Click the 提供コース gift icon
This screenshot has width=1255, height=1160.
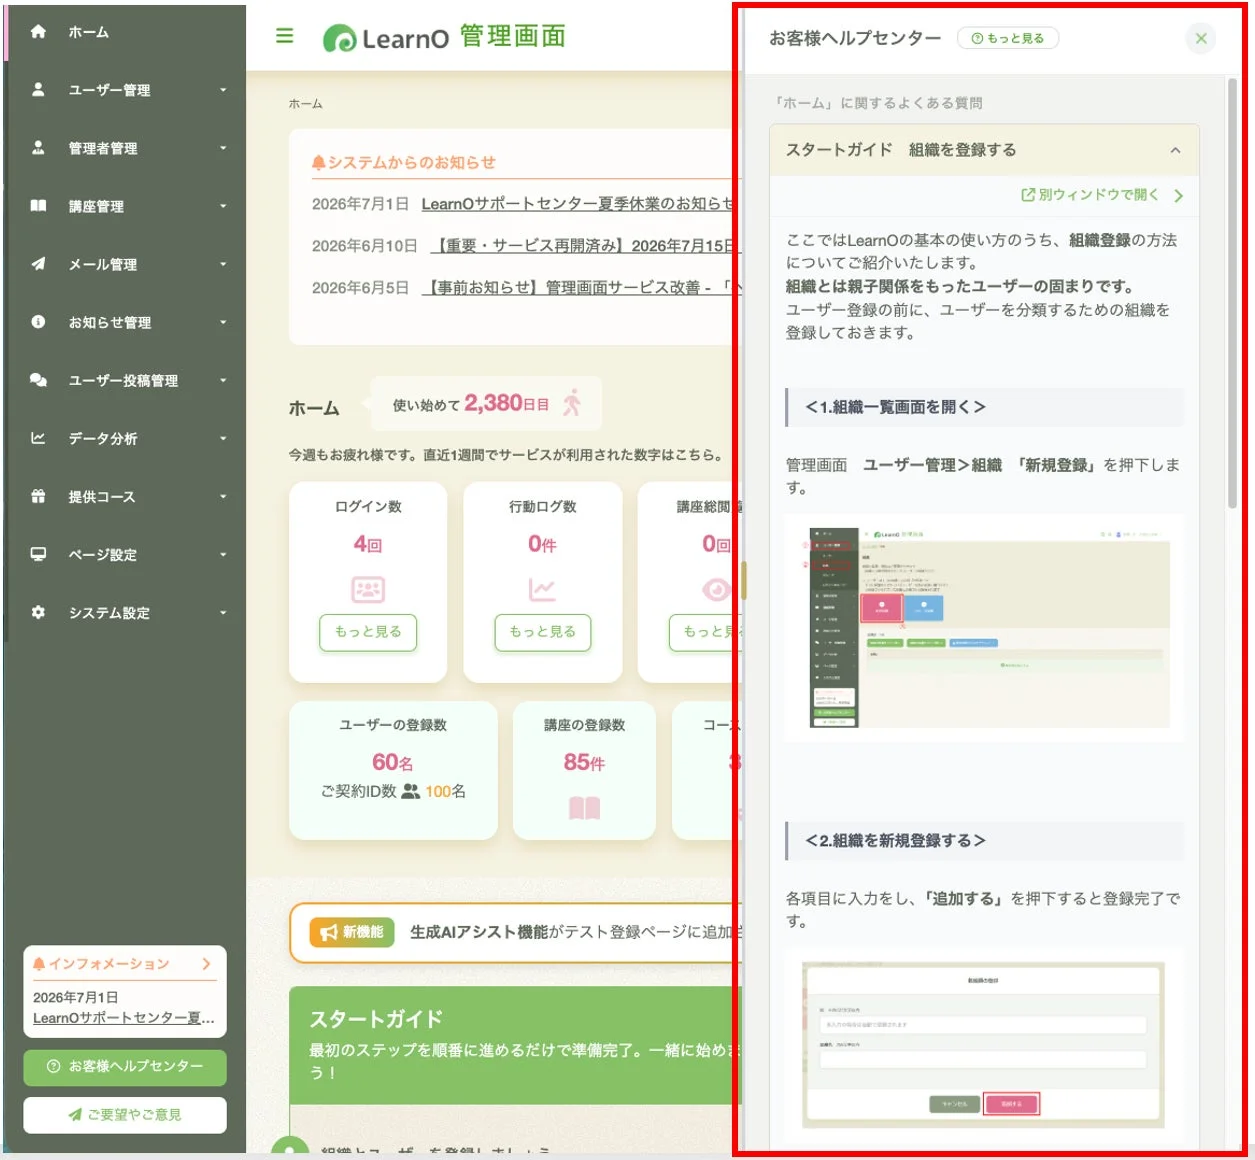(x=38, y=495)
